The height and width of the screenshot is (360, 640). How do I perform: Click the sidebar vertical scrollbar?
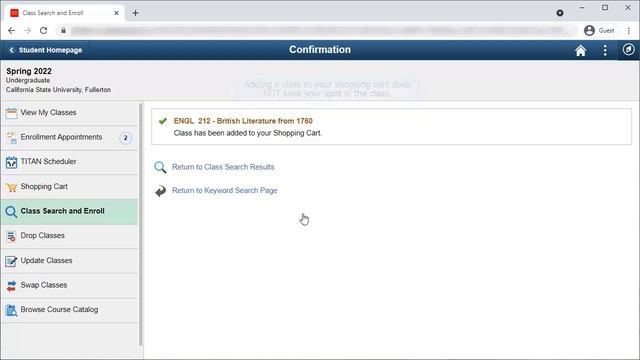pos(141,224)
